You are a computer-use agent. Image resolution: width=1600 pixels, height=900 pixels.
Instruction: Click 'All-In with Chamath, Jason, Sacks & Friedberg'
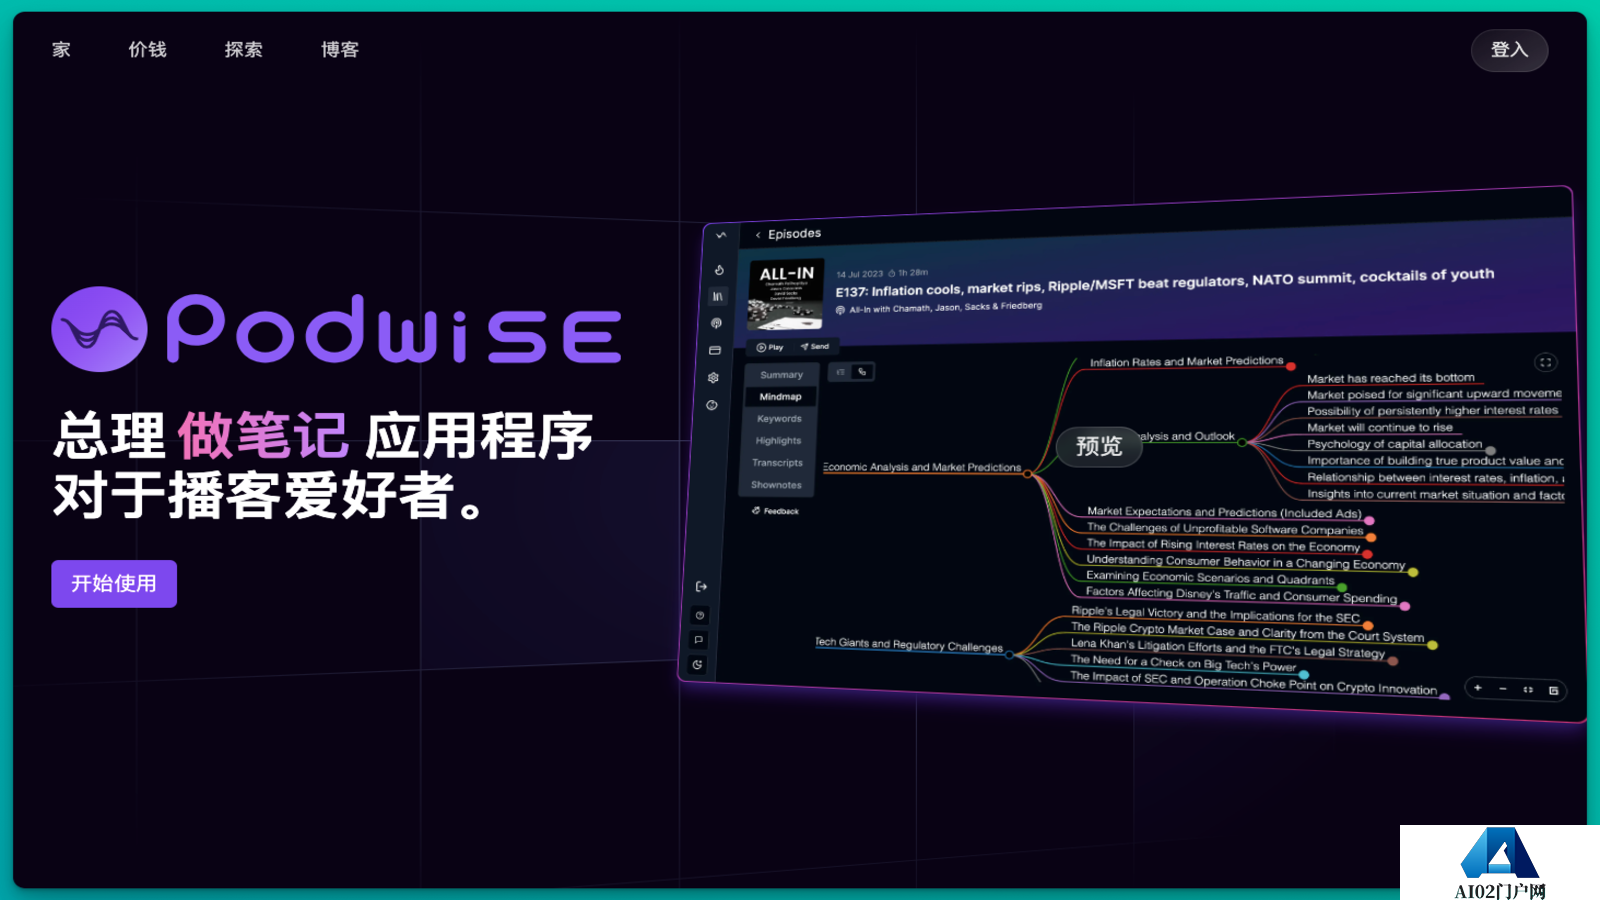tap(945, 308)
